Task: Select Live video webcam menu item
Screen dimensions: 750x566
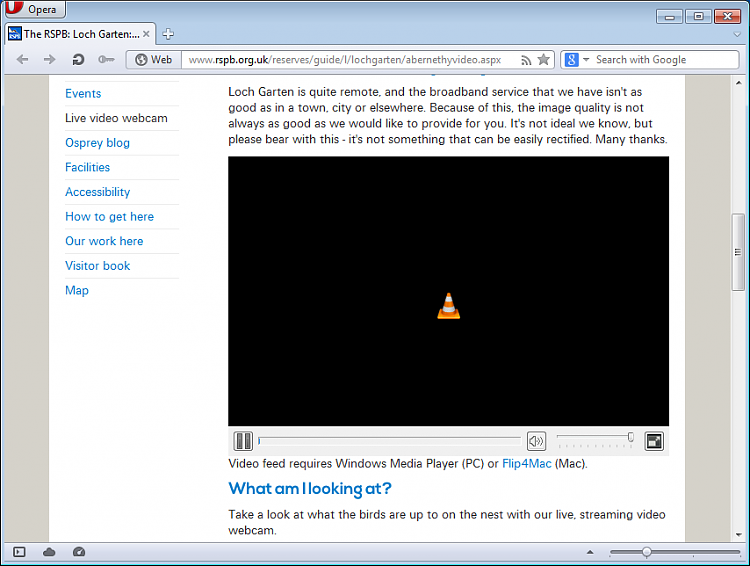Action: [116, 118]
